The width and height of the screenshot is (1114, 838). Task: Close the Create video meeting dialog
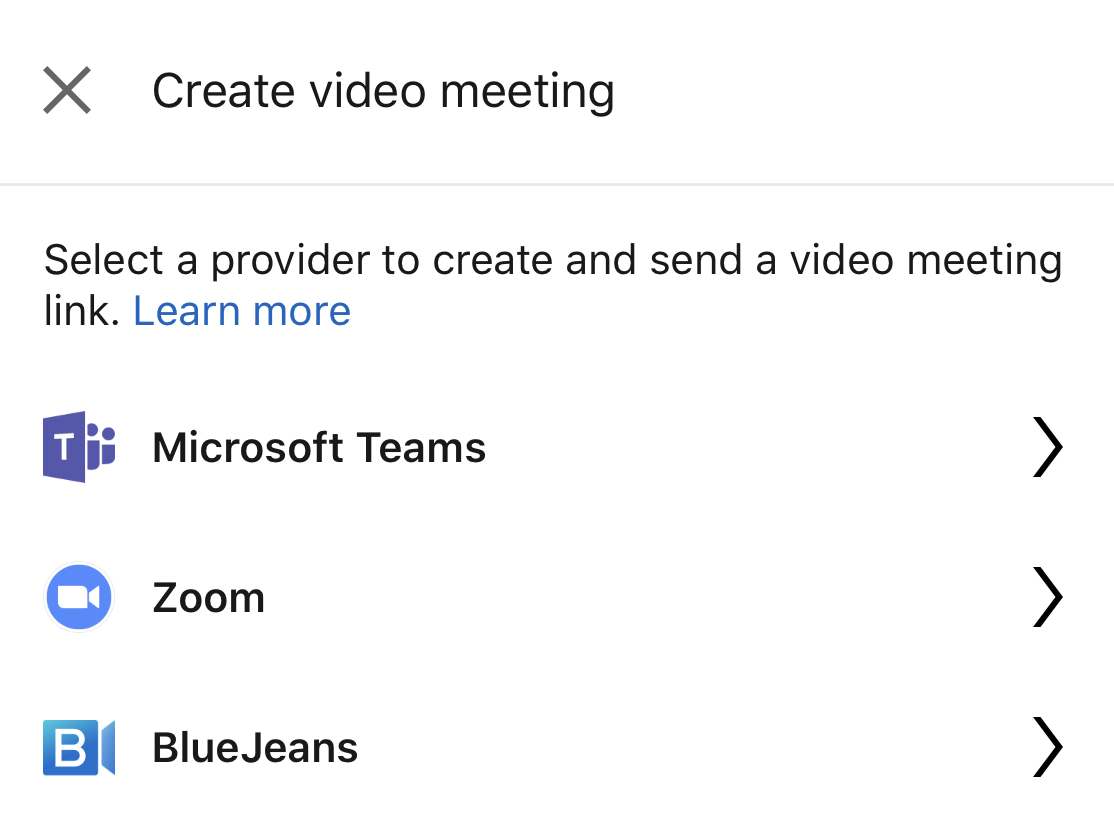point(67,91)
